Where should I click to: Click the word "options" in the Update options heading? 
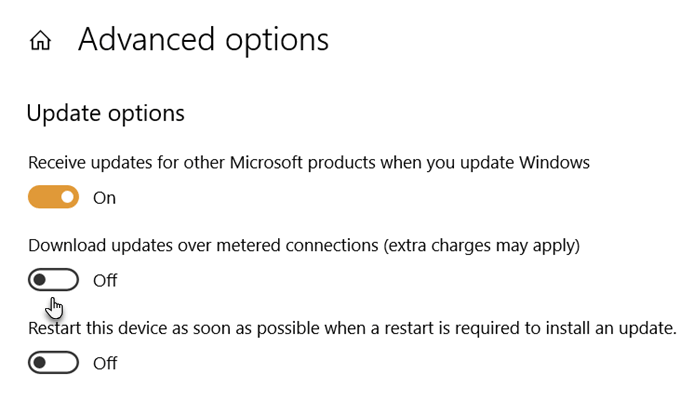click(147, 113)
